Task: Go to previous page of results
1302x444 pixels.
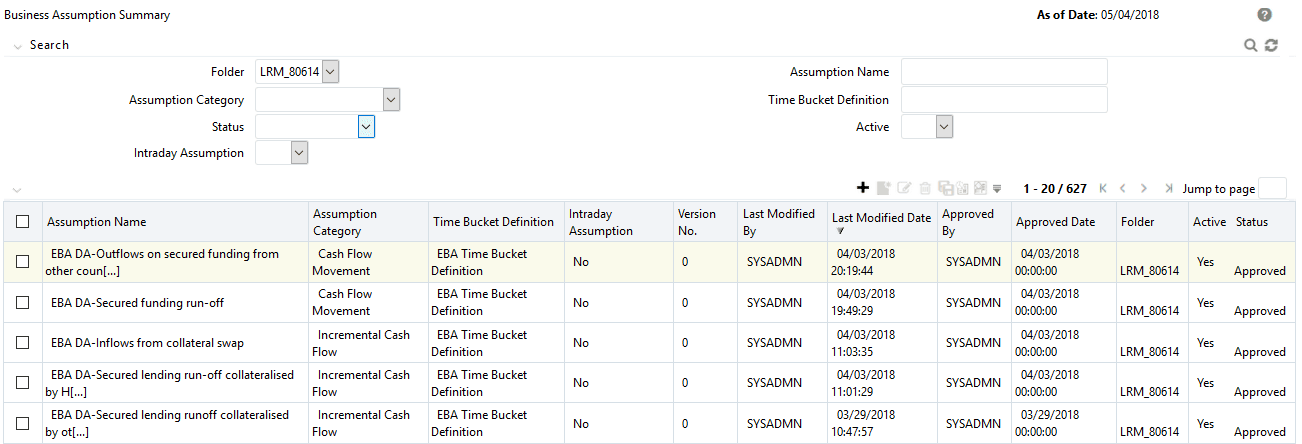Action: pyautogui.click(x=1123, y=188)
